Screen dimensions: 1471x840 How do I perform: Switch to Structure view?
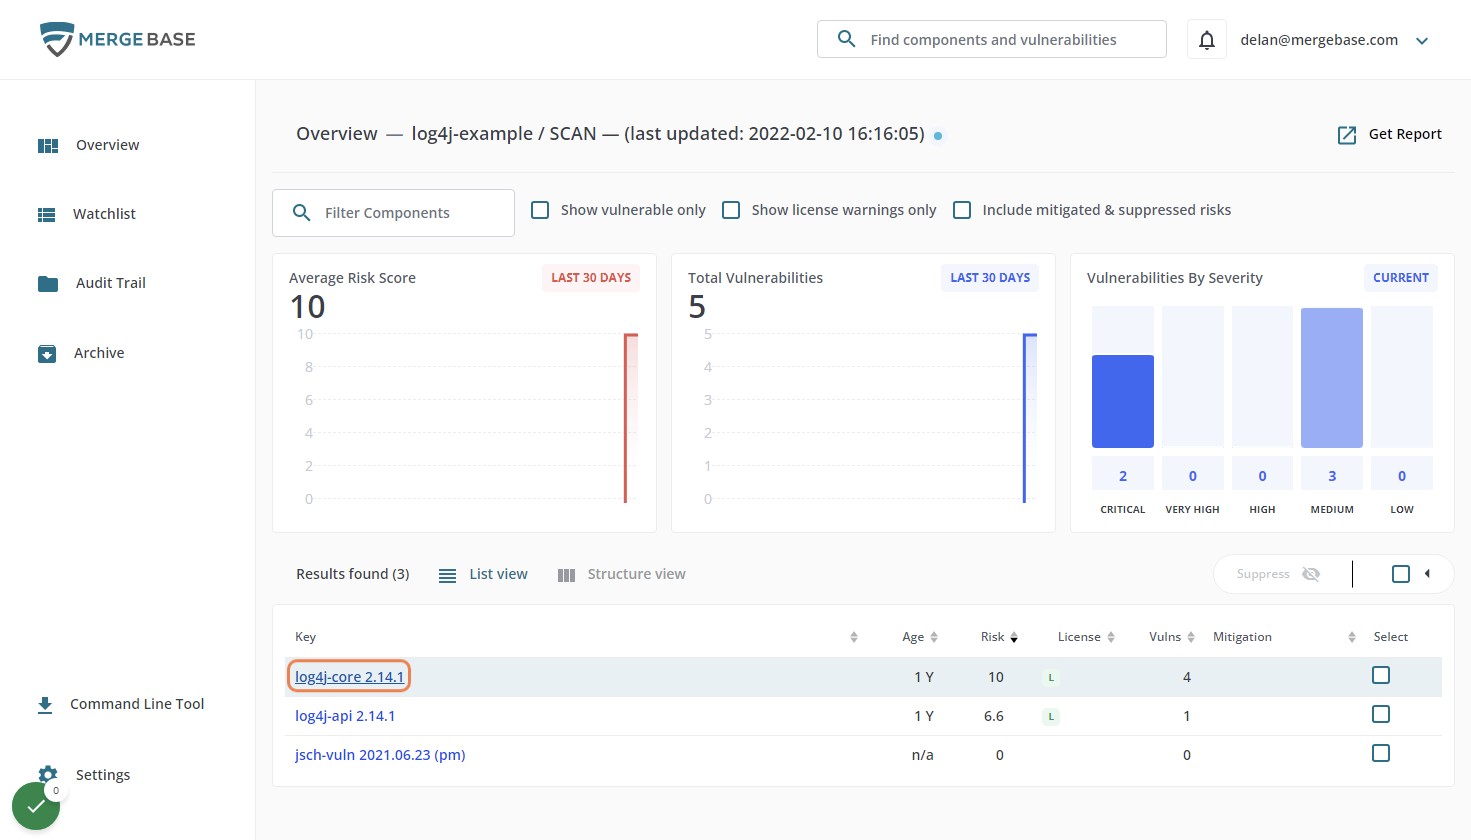click(621, 574)
